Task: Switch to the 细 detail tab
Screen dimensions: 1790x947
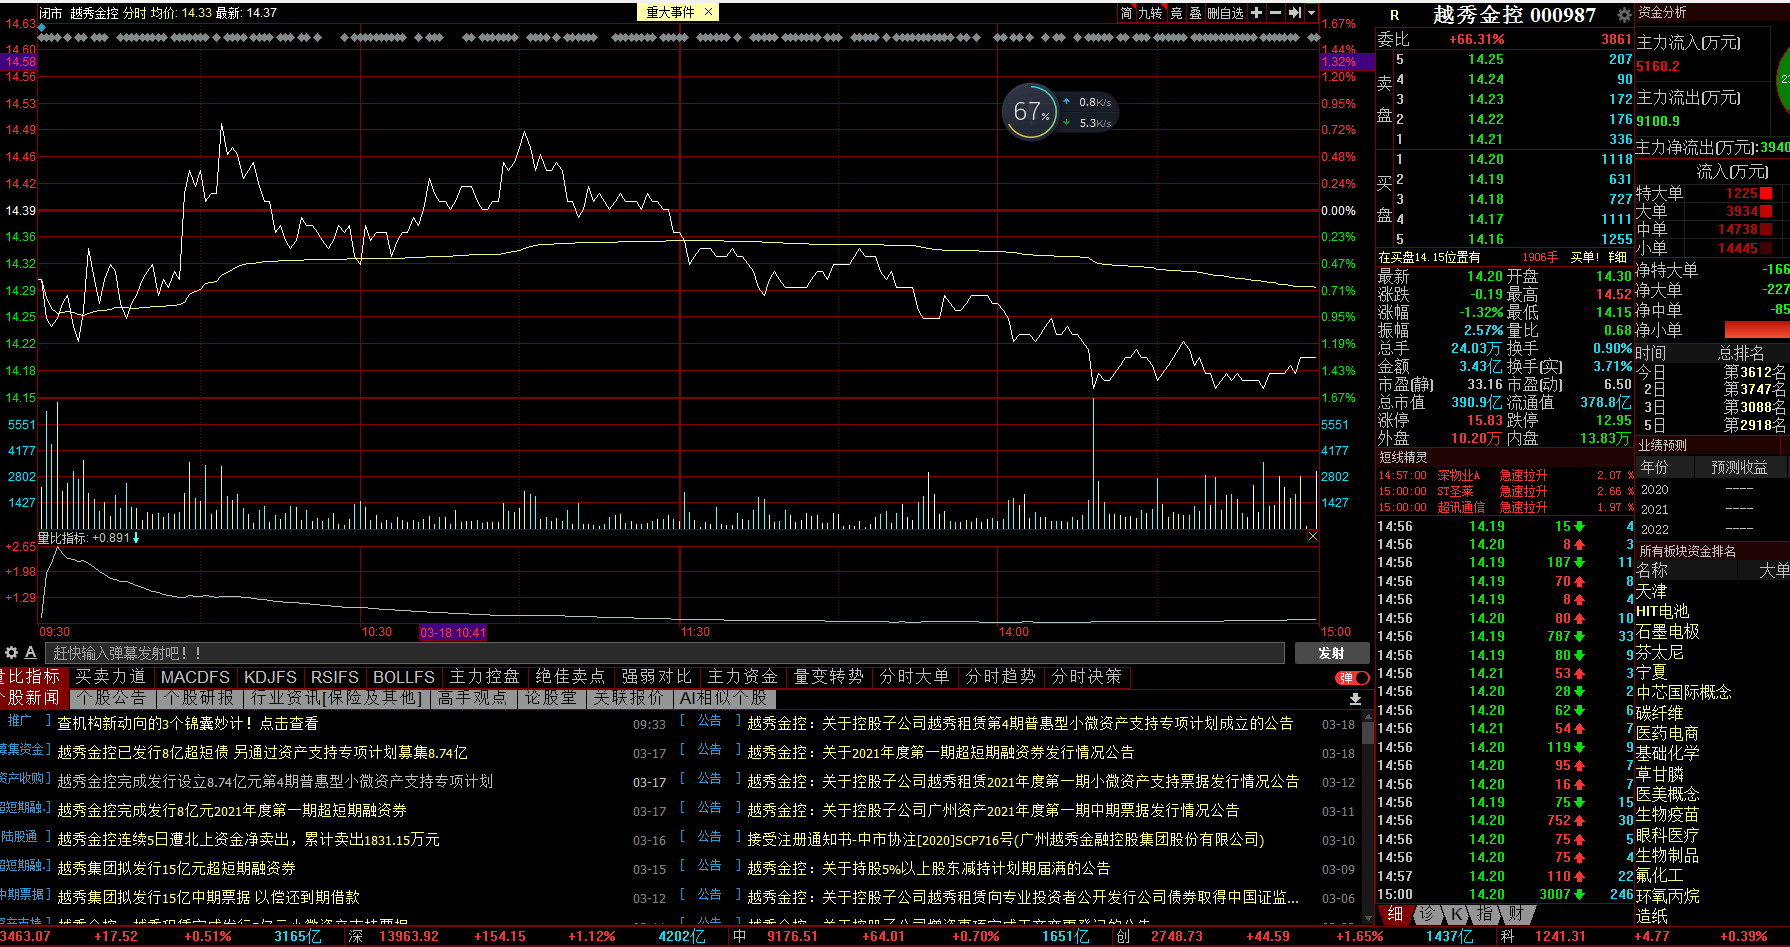Action: tap(1395, 914)
